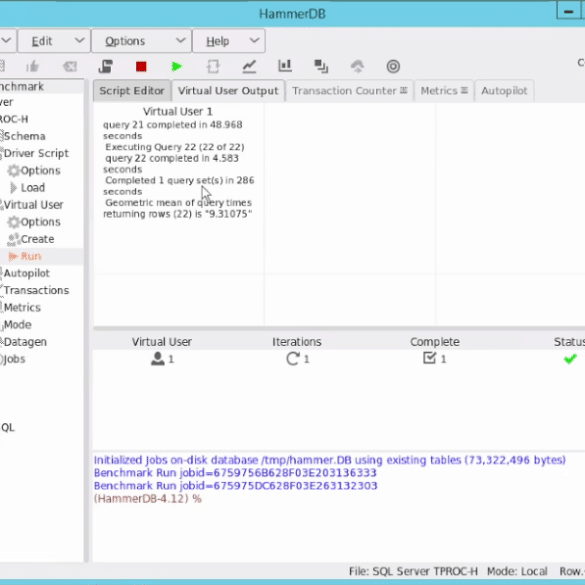Click the users icon beside Create

[x=13, y=239]
